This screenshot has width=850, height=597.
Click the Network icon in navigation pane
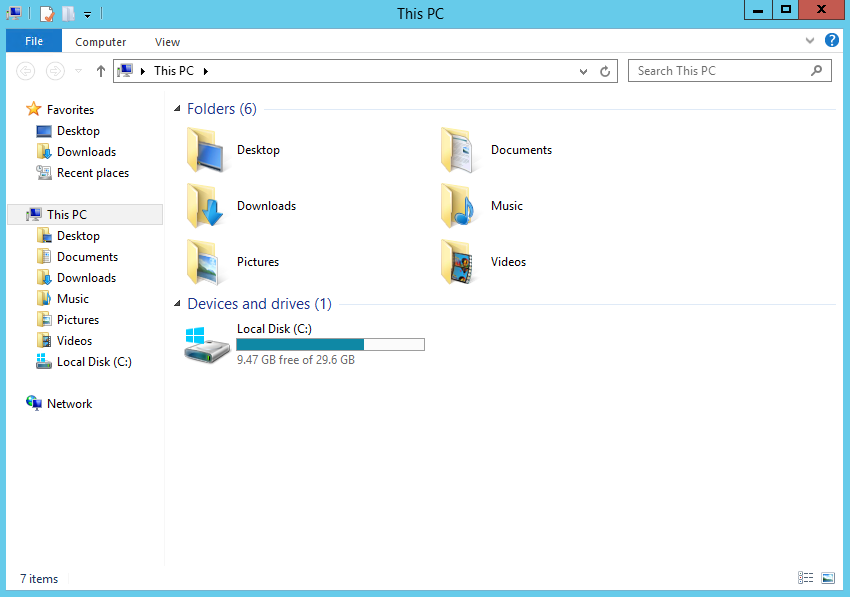(x=34, y=403)
